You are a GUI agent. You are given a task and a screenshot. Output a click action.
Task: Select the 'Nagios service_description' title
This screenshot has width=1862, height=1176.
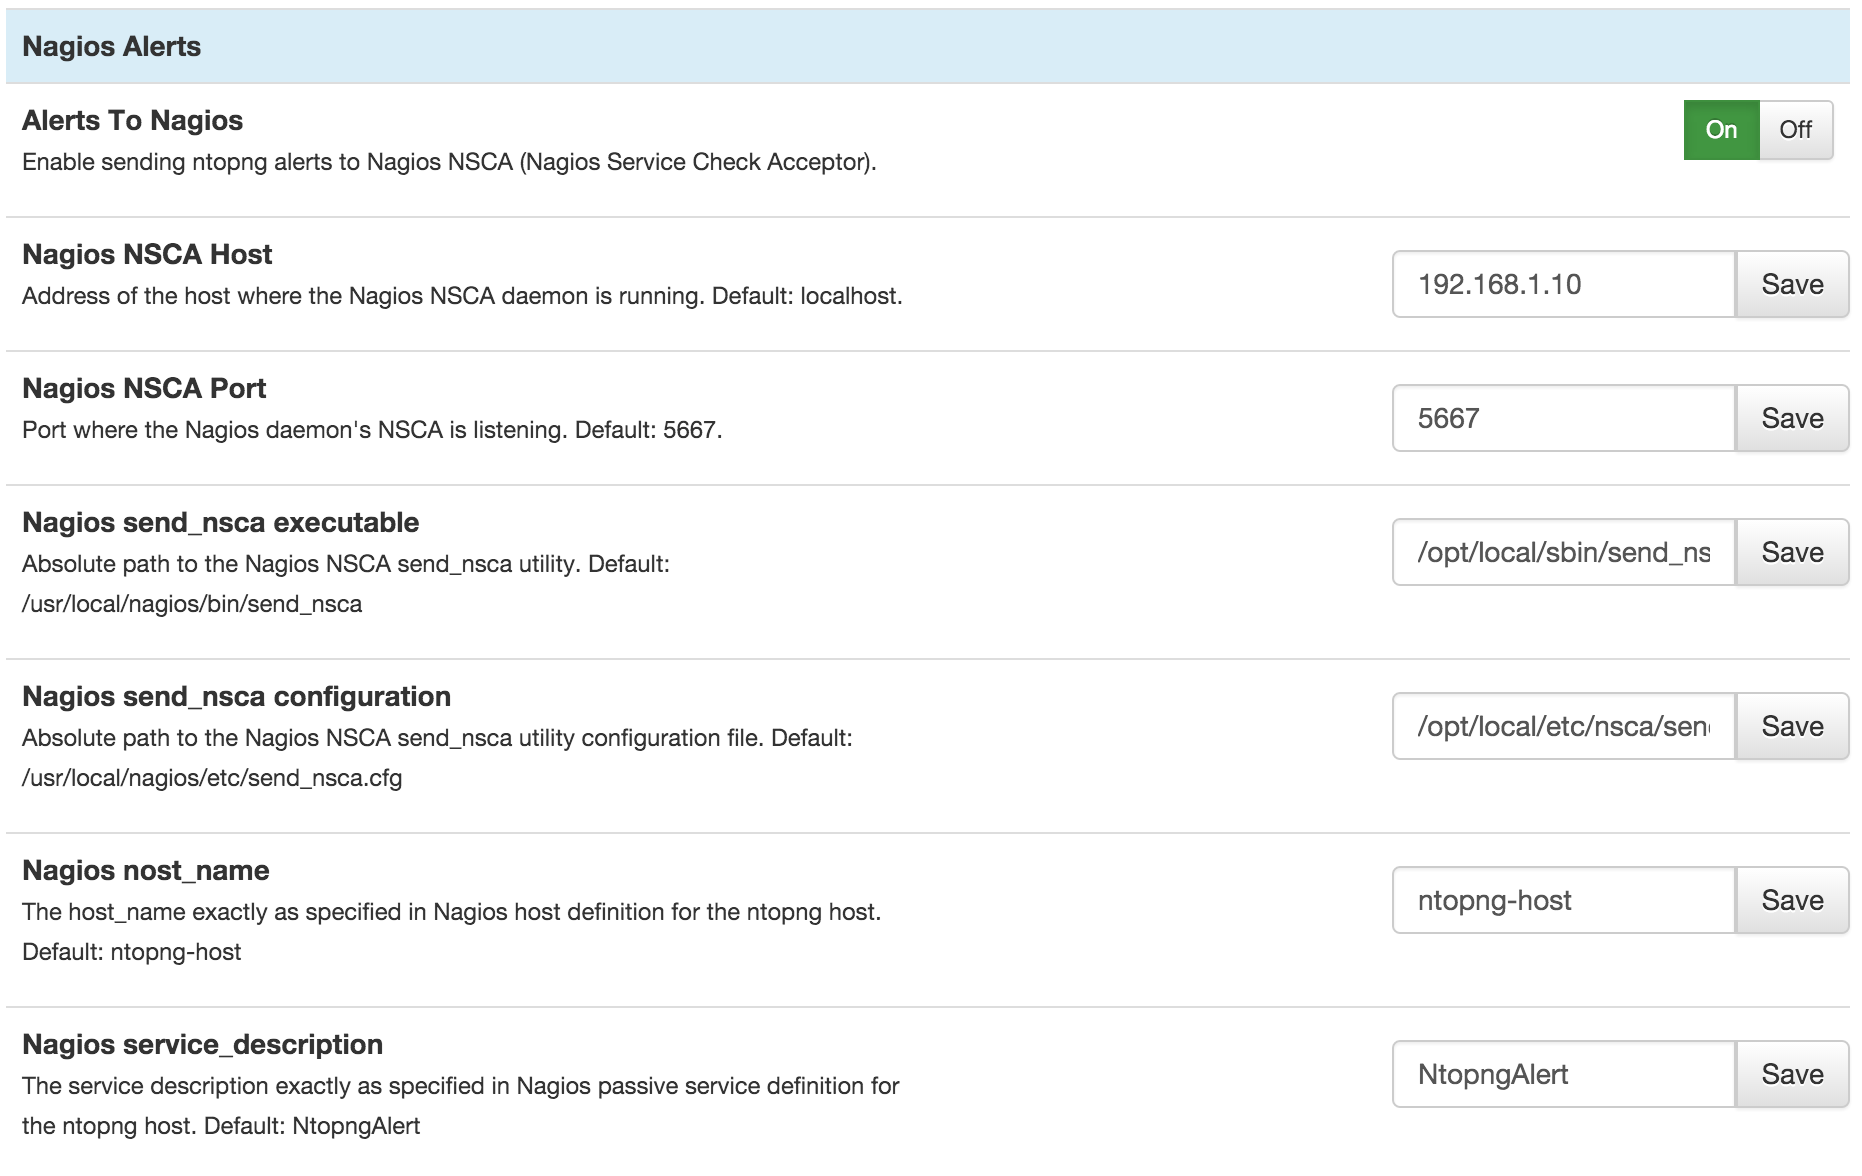[x=202, y=1044]
